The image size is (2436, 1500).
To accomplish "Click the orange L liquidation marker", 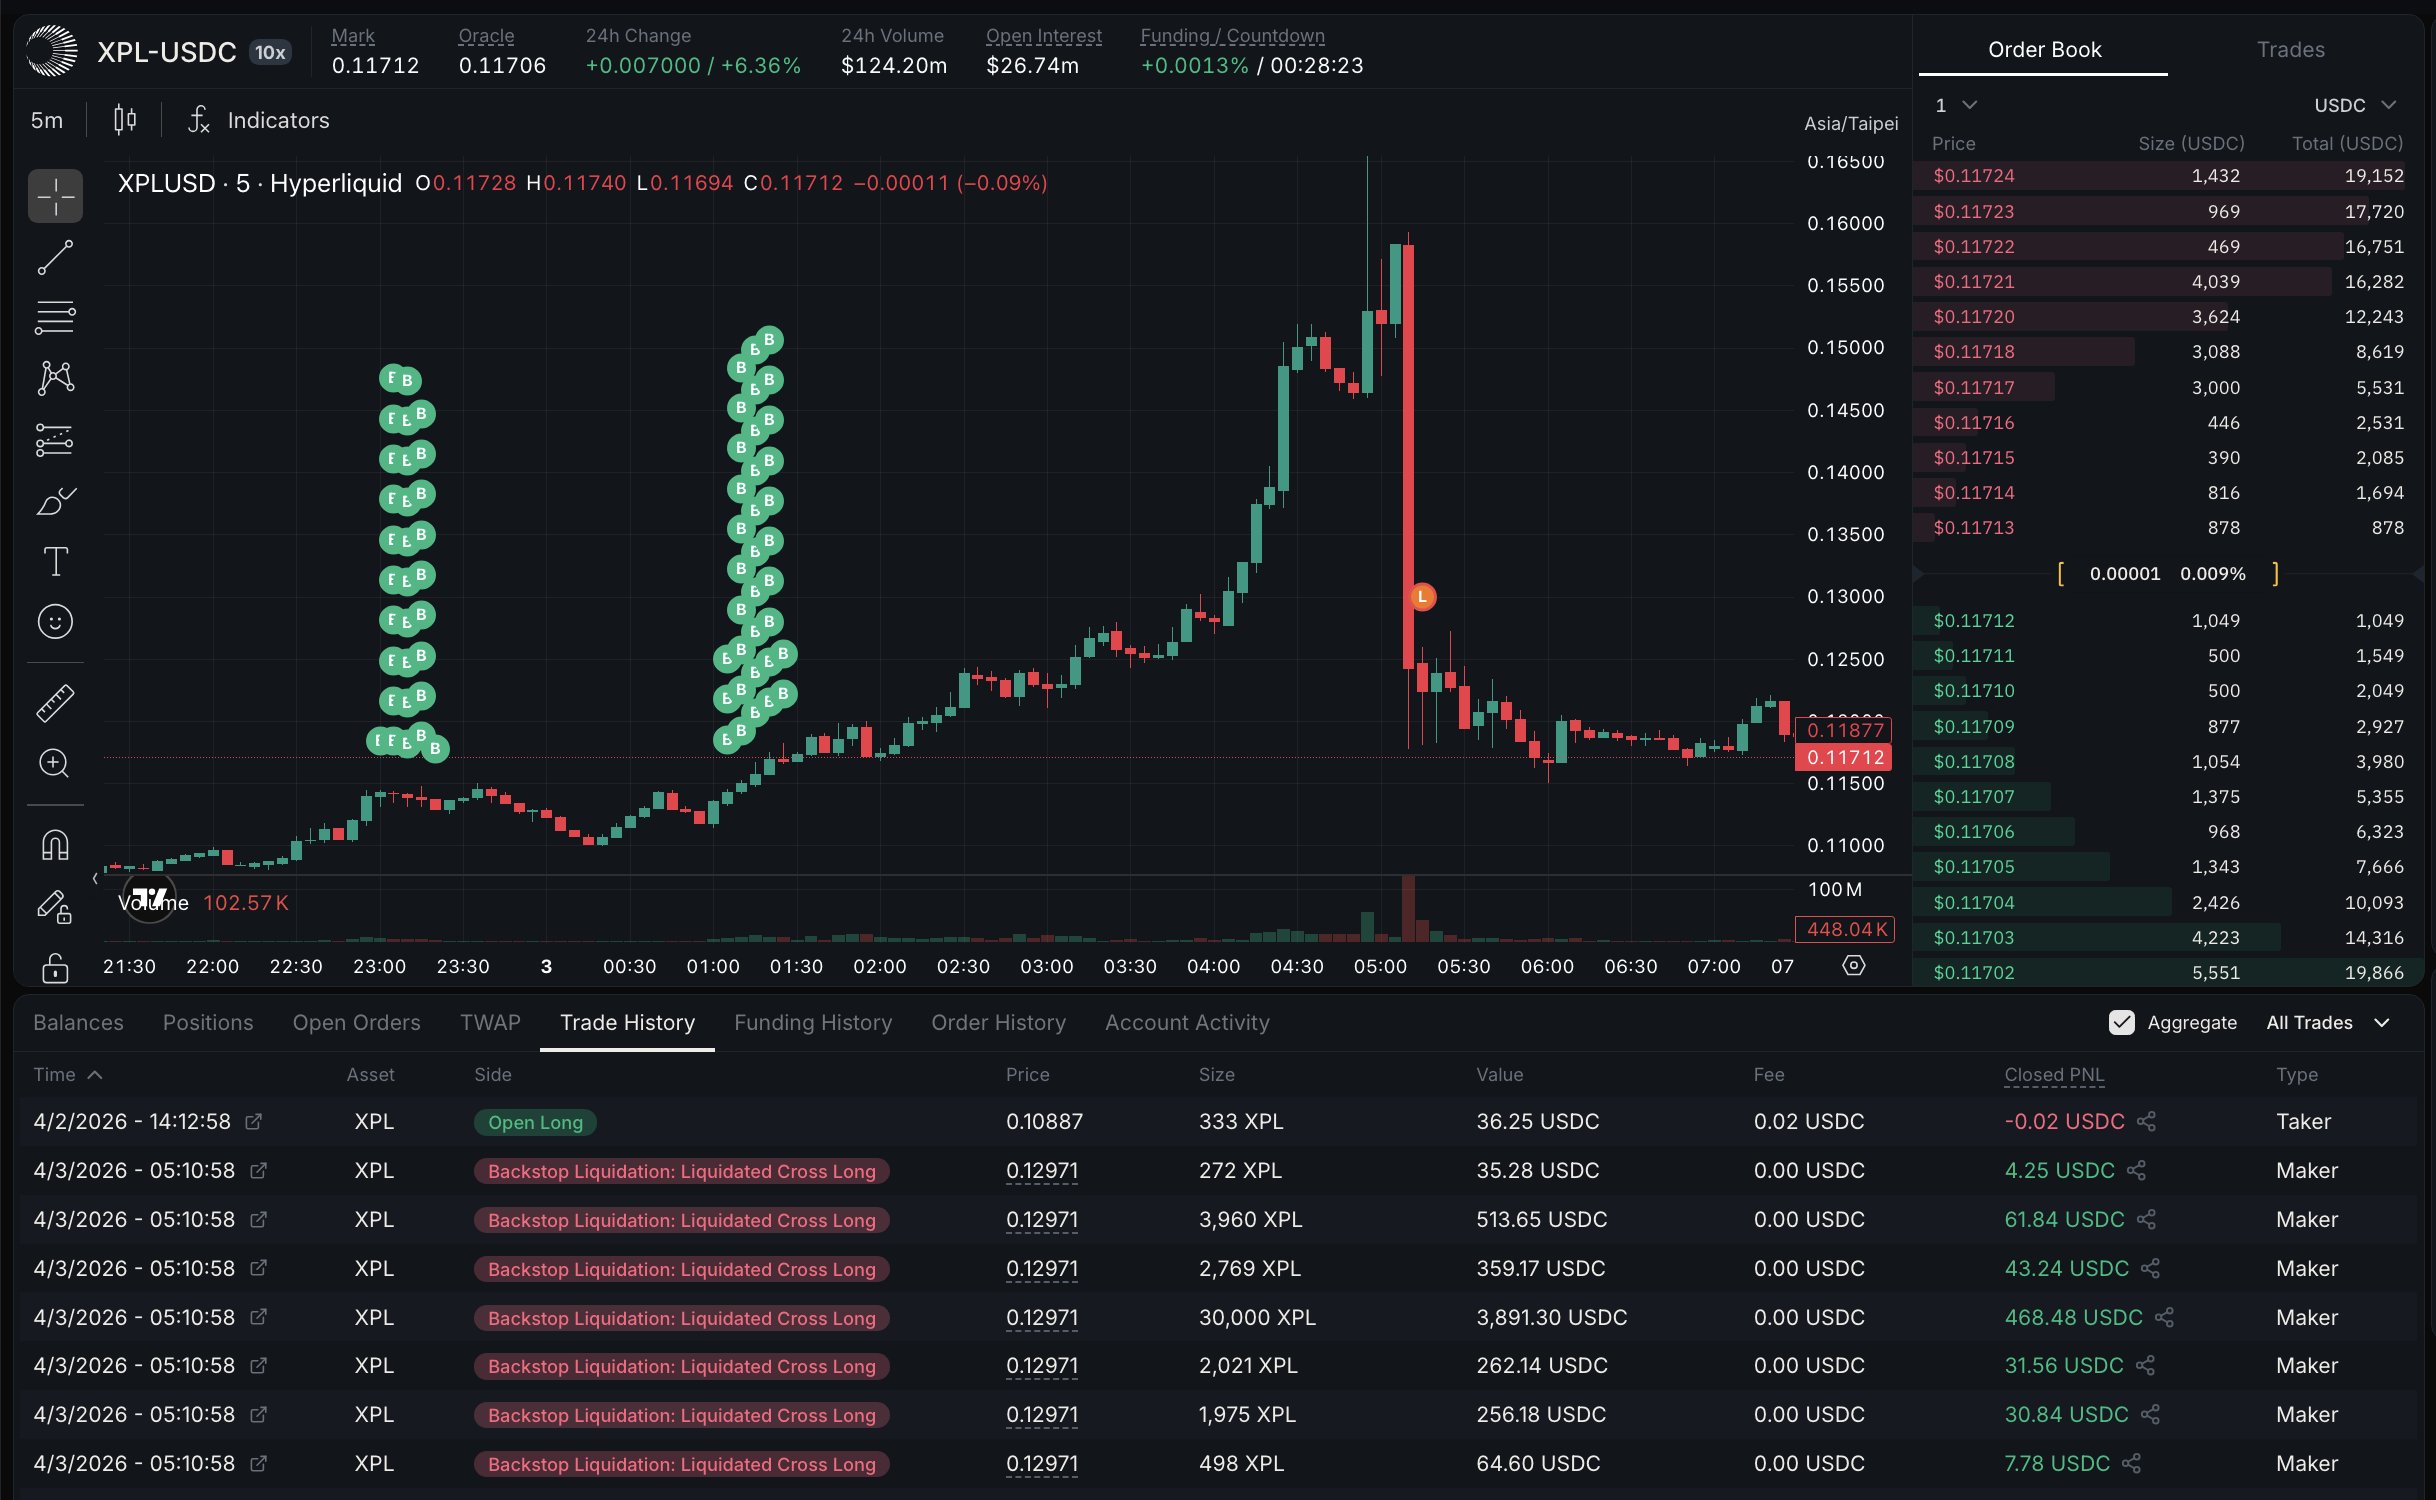I will 1422,597.
